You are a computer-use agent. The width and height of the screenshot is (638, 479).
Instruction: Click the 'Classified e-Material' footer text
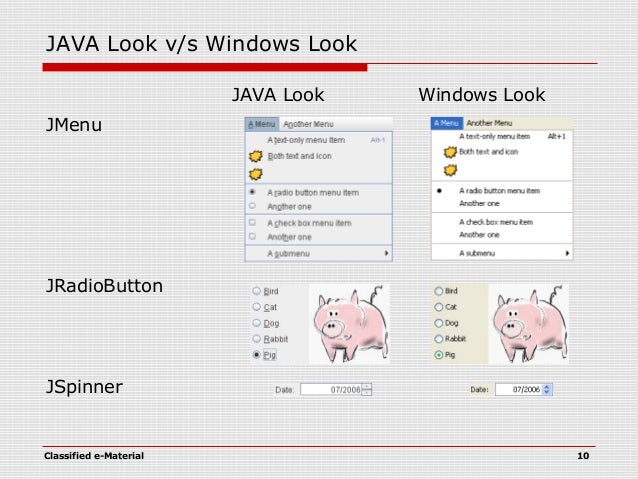point(94,456)
